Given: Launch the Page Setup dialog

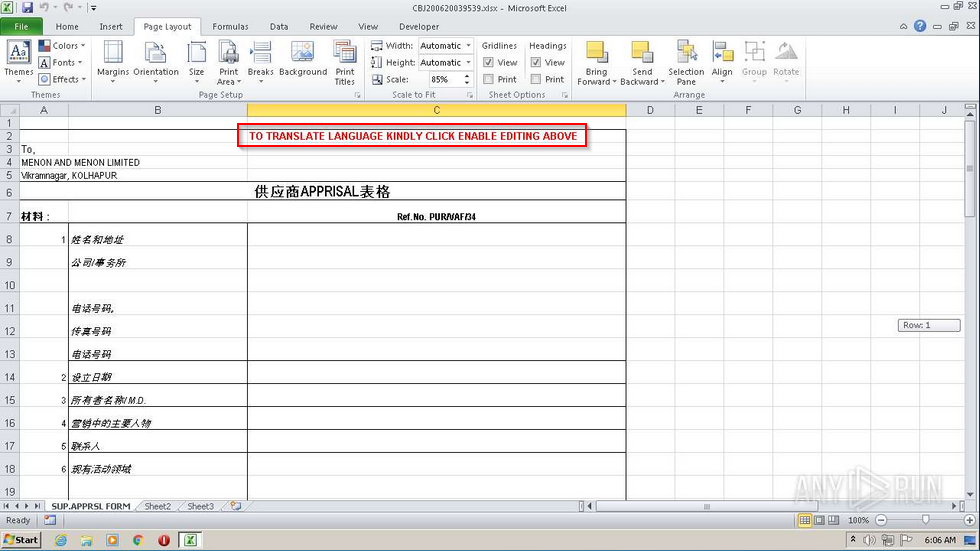Looking at the screenshot, I should click(x=358, y=96).
